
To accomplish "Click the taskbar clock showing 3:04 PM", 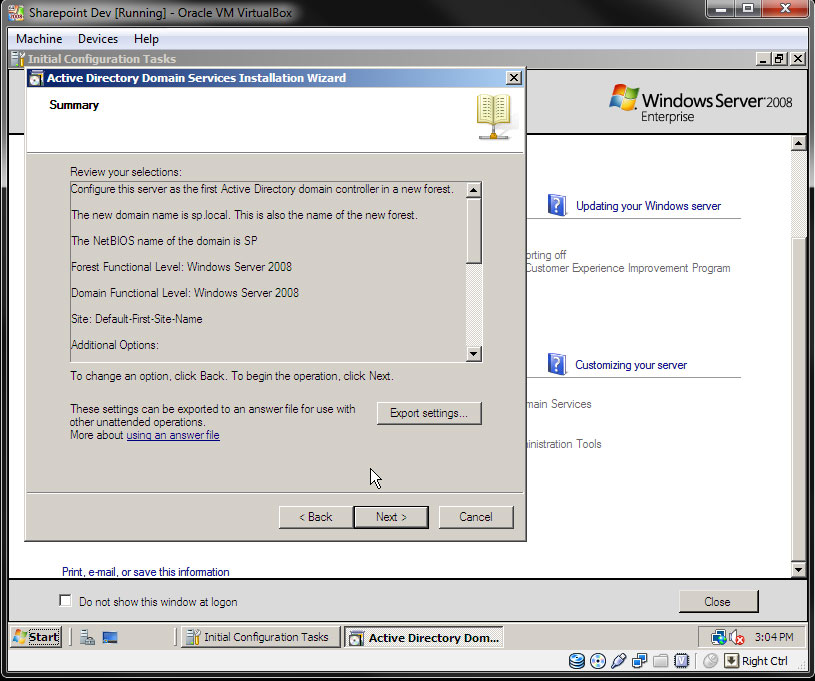I will coord(774,637).
